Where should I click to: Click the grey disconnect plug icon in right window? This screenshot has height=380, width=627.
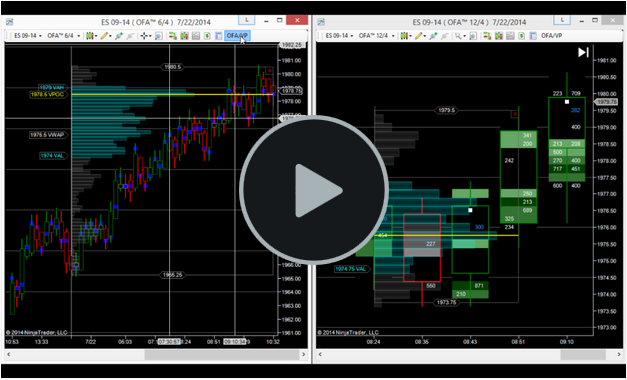[444, 36]
